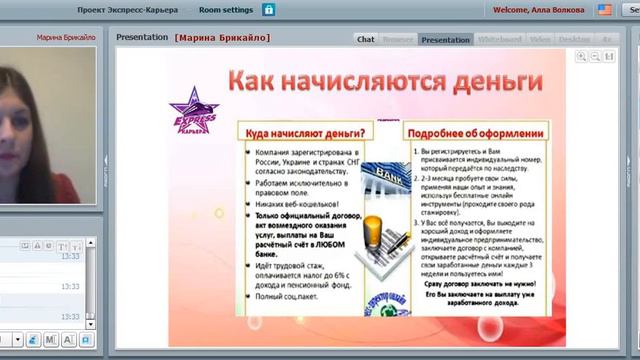Click the coins and contract image
Image resolution: width=640 pixels, height=360 pixels.
tap(383, 247)
